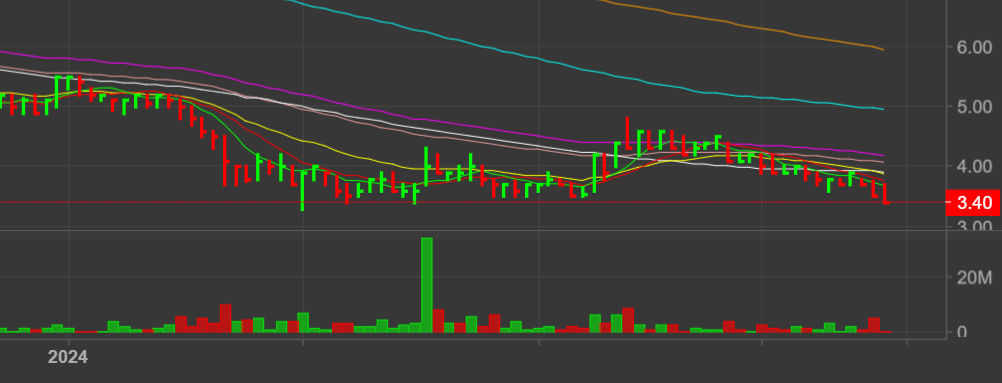The image size is (1002, 383).
Task: Click the highest red candle near 4.80
Action: coord(628,134)
